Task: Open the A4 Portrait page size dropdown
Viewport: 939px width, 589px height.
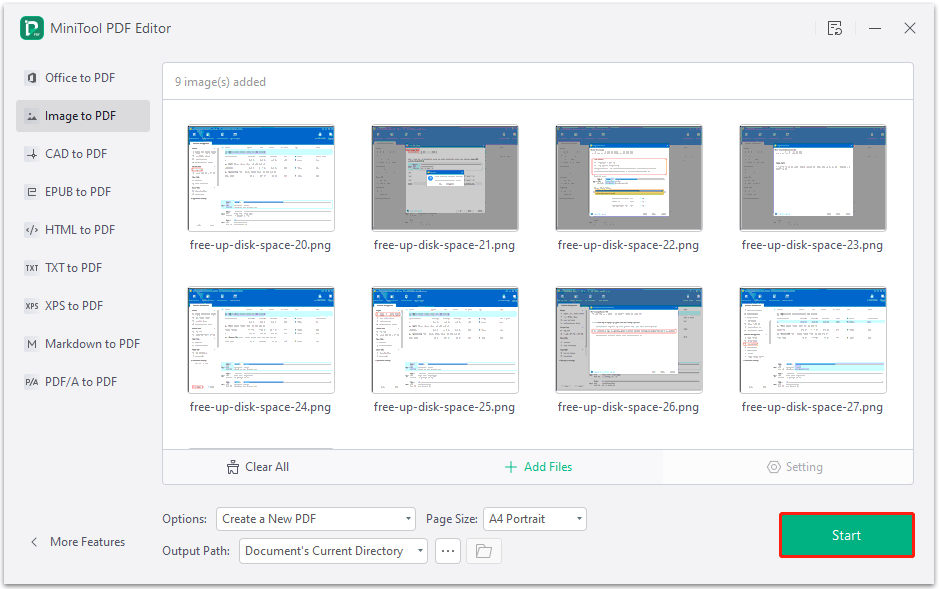Action: coord(535,519)
